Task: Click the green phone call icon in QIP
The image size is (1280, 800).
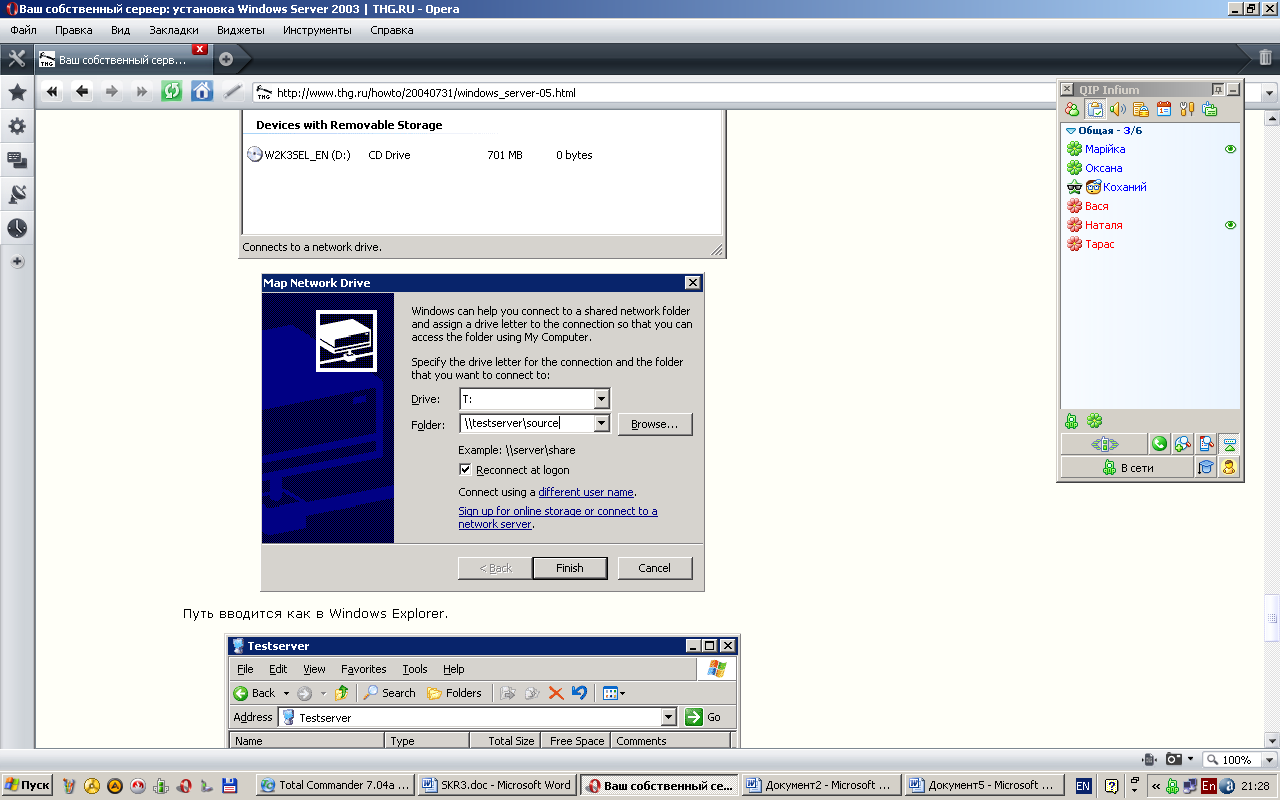Action: click(x=1159, y=444)
